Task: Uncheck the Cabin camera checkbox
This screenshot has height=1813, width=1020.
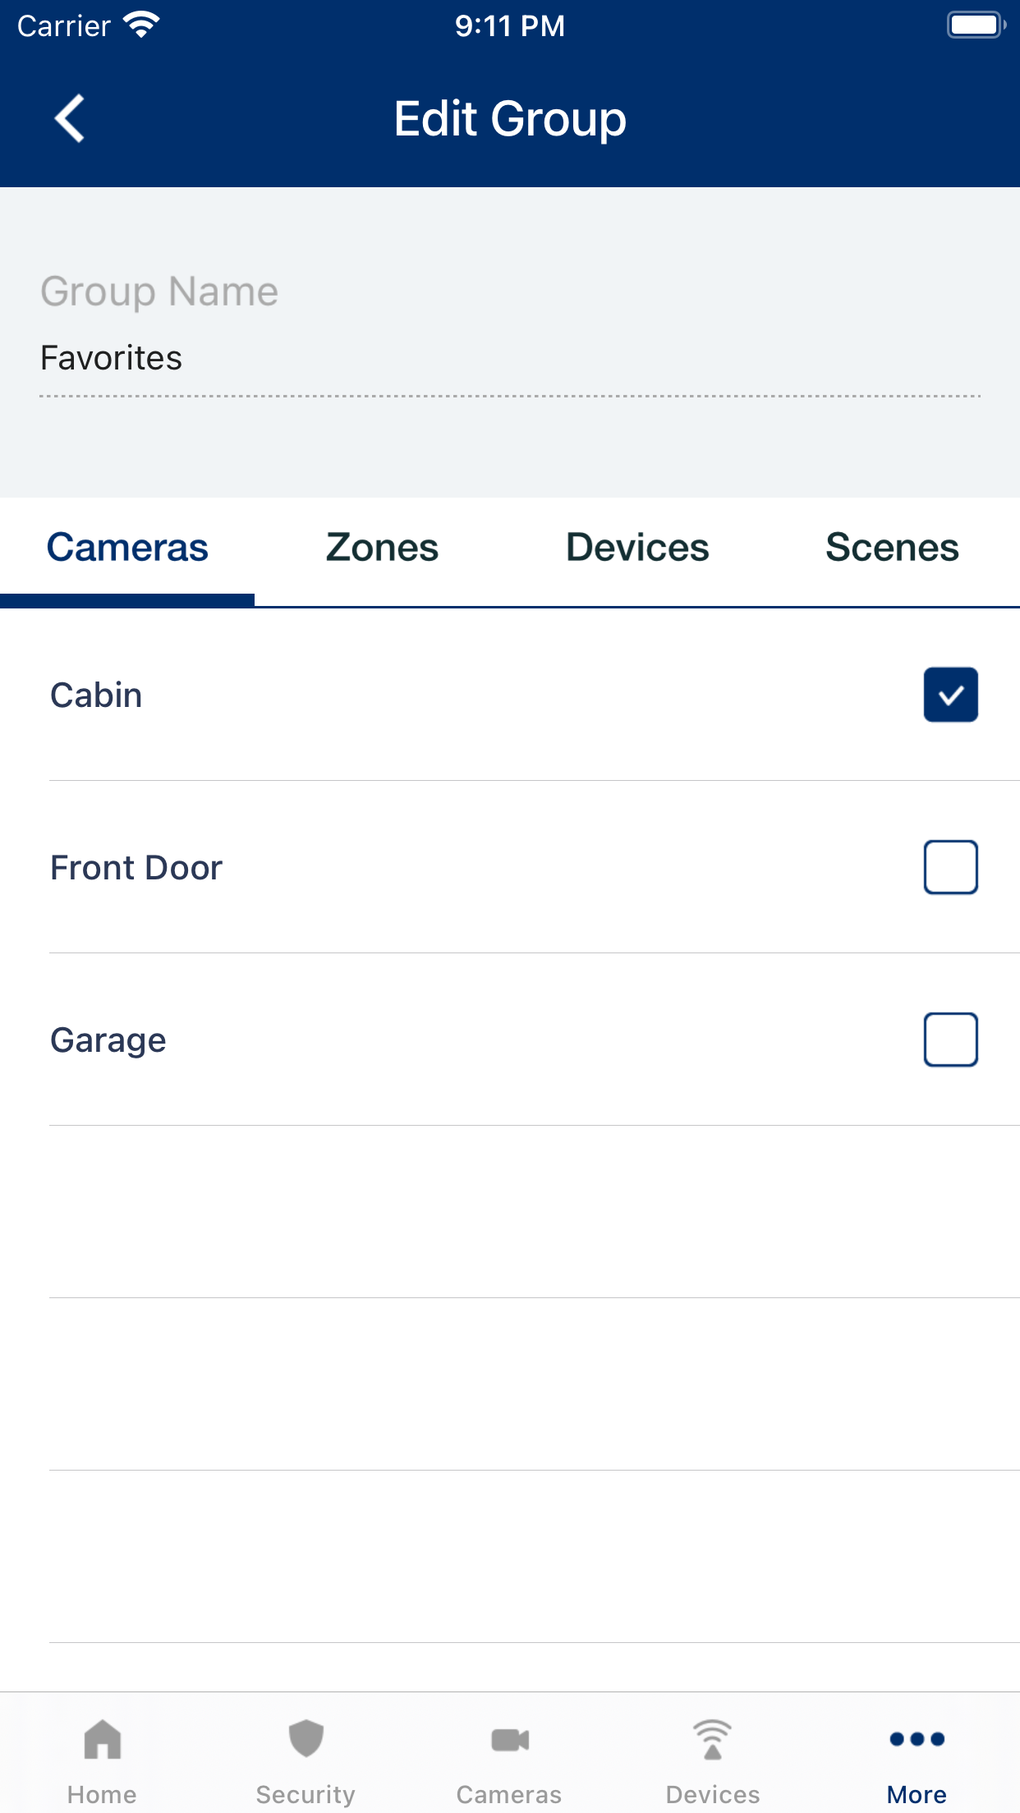Action: point(950,695)
